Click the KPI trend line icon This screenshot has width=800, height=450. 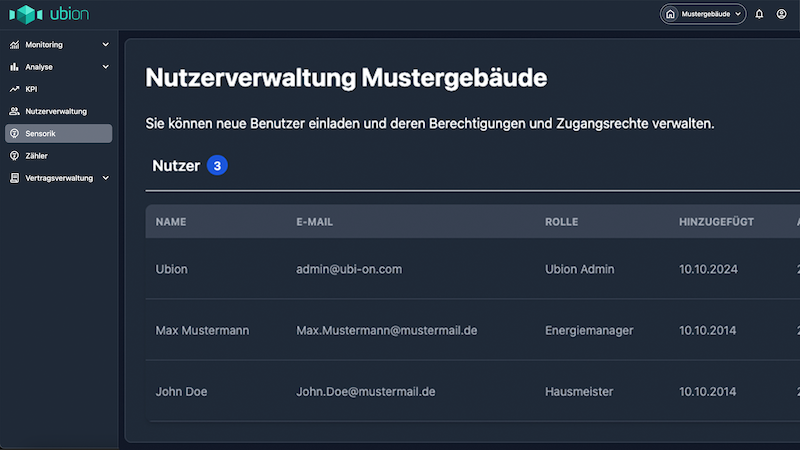[x=14, y=89]
